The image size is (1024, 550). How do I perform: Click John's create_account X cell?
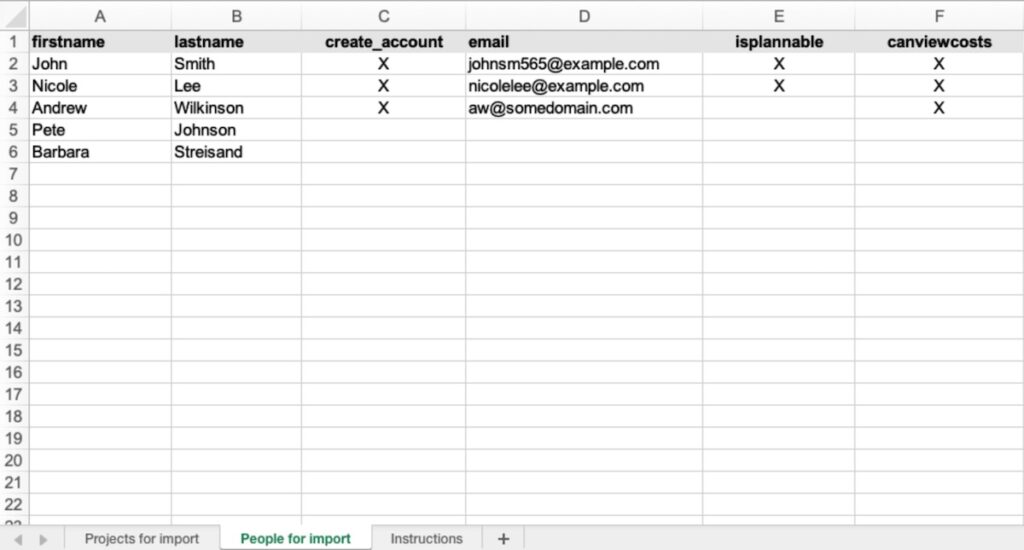point(383,64)
